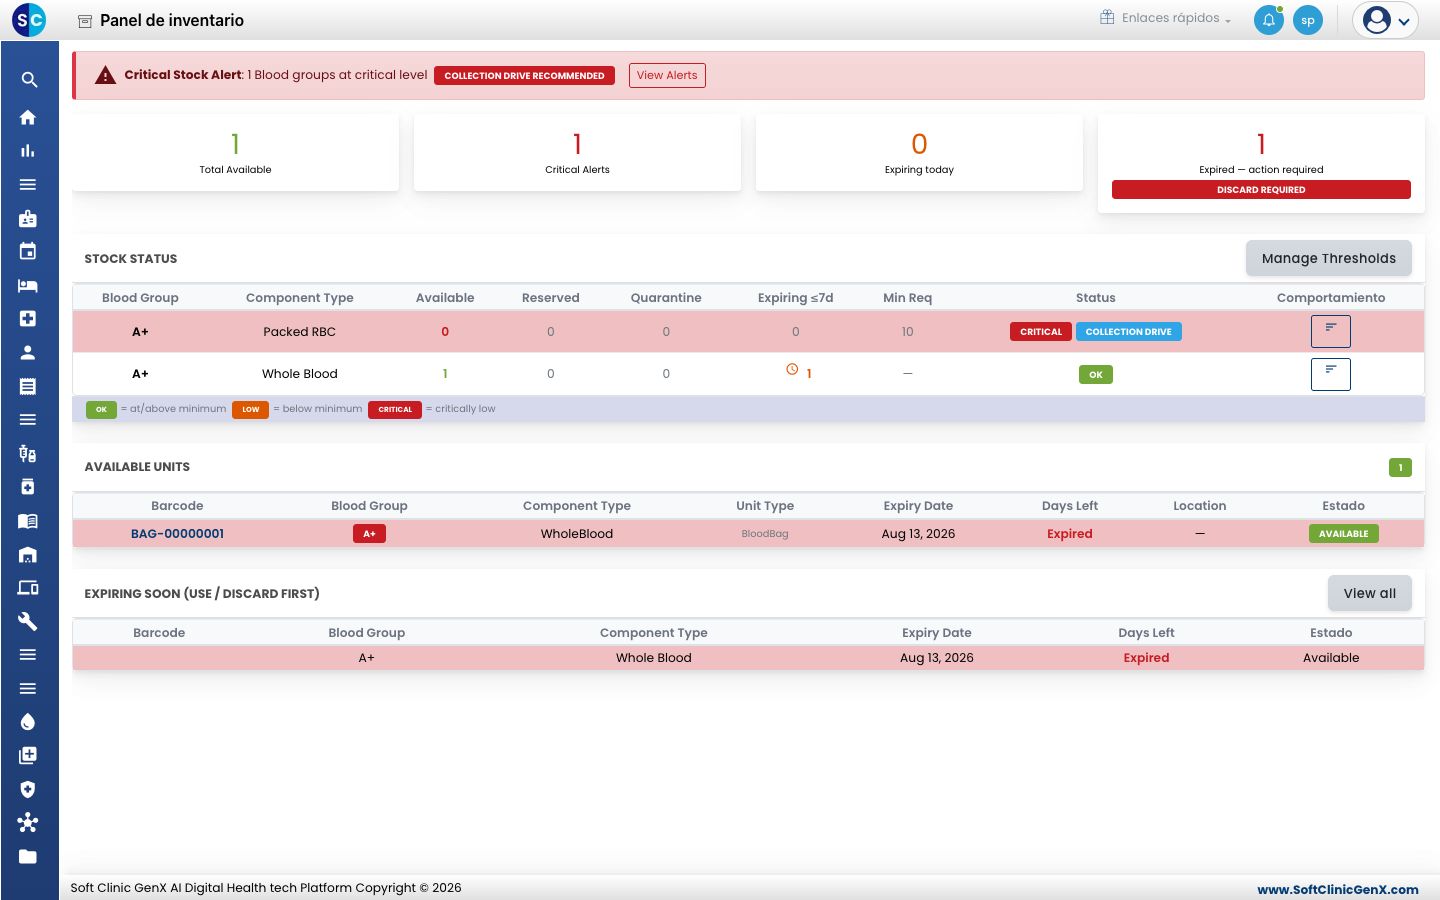This screenshot has width=1440, height=900.
Task: Click the Critical badge in Packed RBC row
Action: click(x=1041, y=332)
